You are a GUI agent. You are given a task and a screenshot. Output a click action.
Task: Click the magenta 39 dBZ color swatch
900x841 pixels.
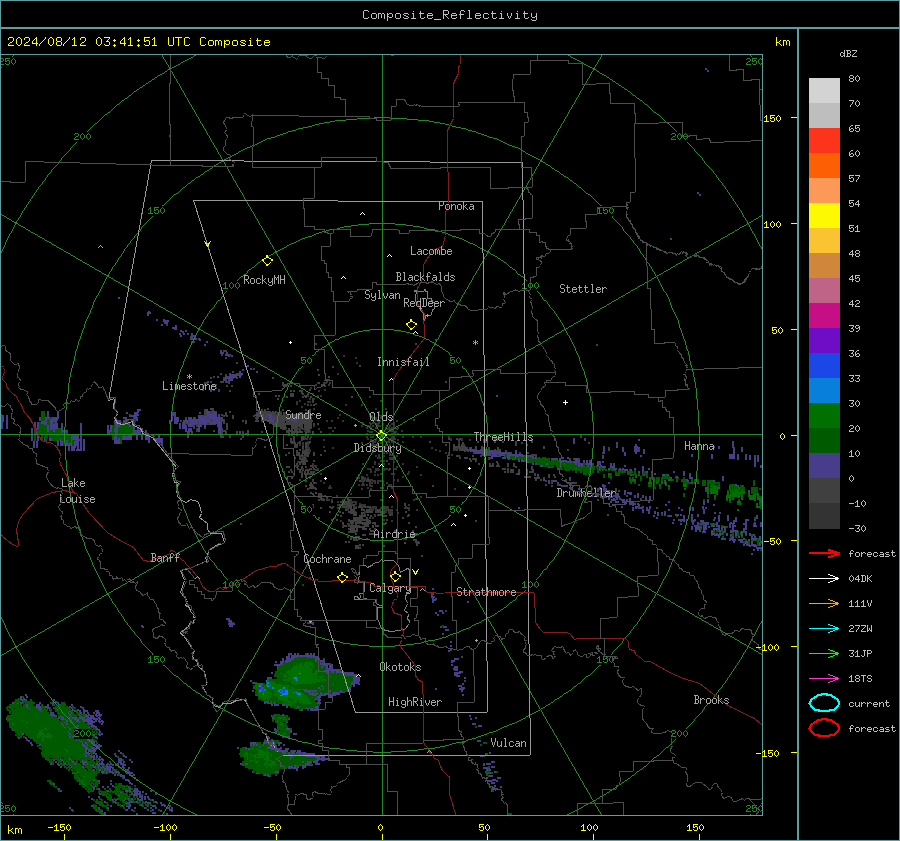(824, 316)
